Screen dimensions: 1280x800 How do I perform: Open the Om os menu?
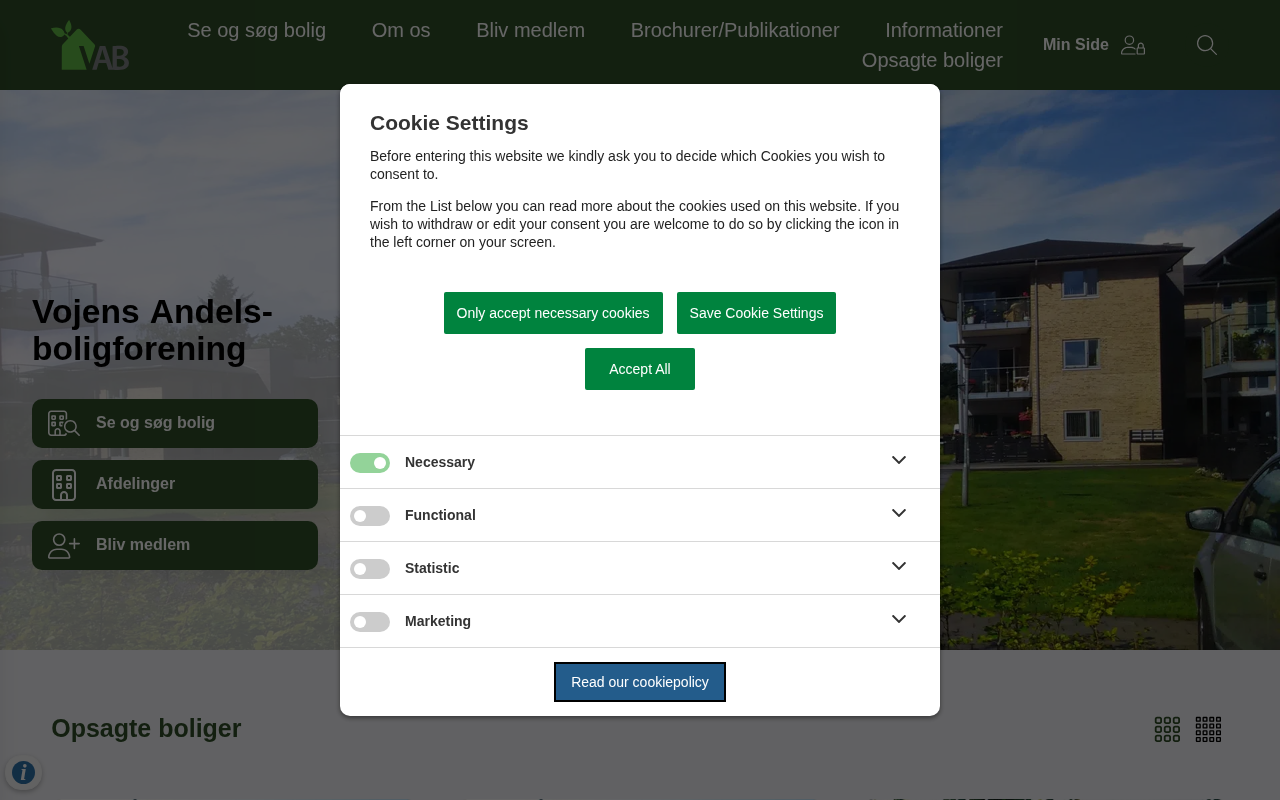(401, 30)
